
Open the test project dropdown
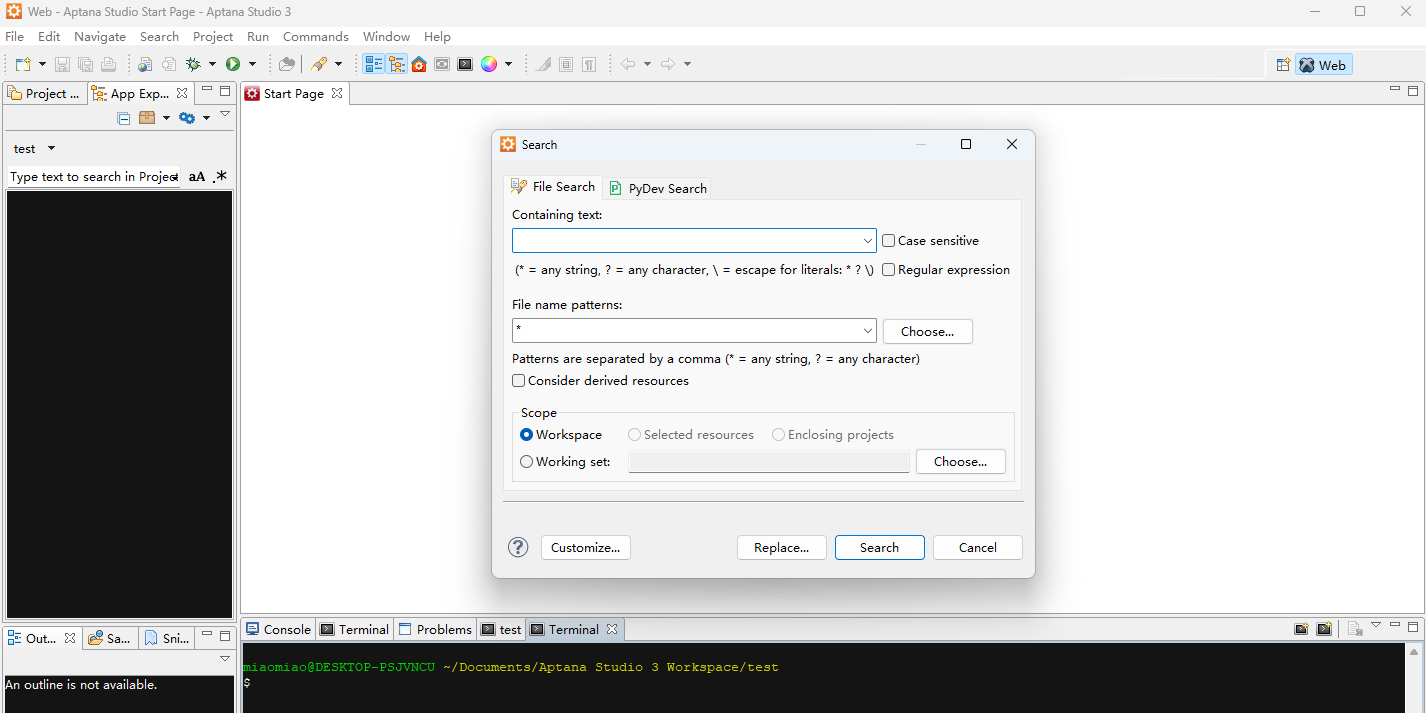[51, 149]
